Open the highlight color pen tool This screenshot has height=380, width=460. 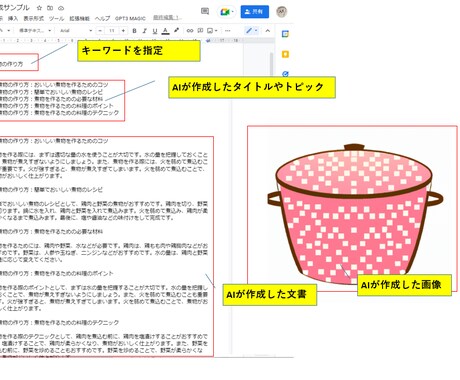(x=176, y=31)
